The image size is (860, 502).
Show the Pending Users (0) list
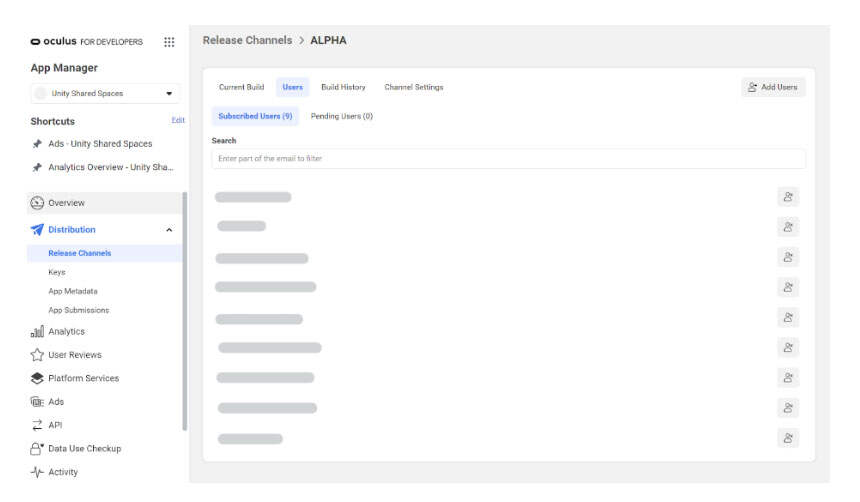click(341, 116)
